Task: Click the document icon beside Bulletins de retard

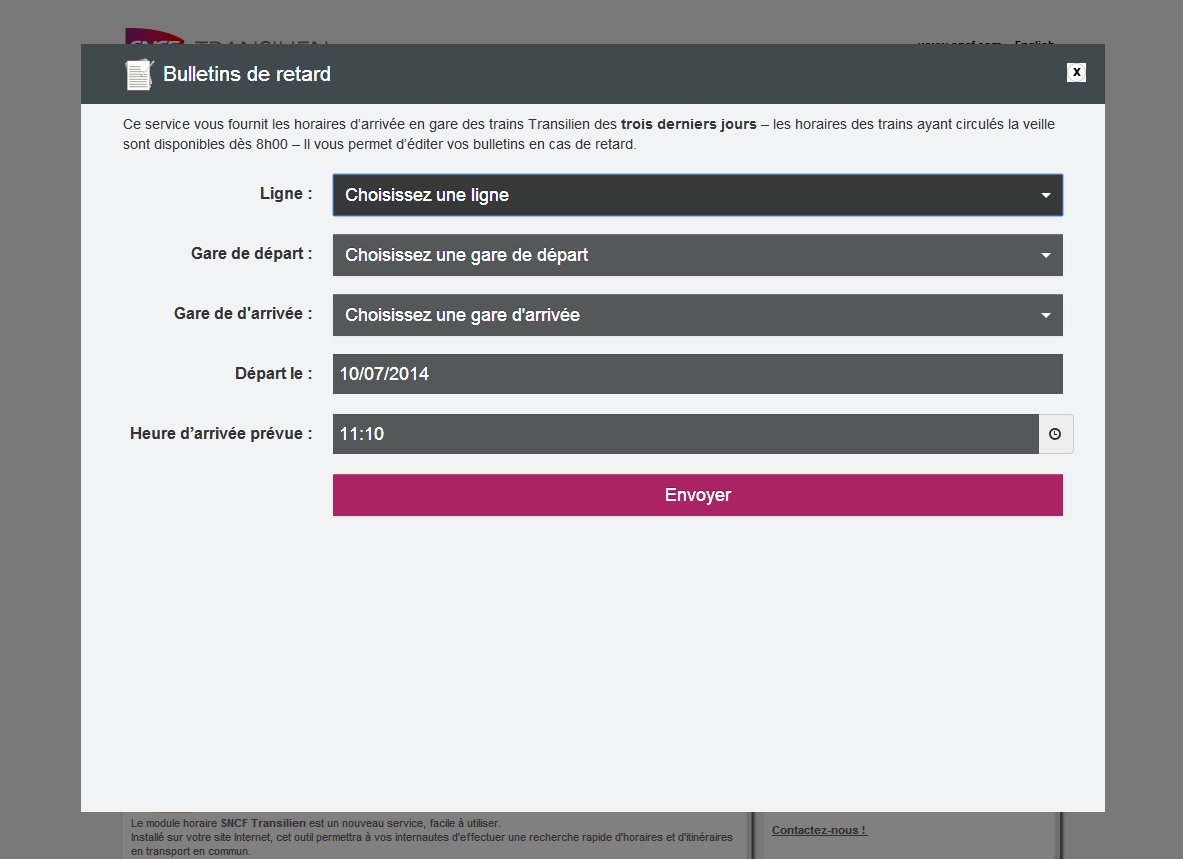Action: [138, 75]
